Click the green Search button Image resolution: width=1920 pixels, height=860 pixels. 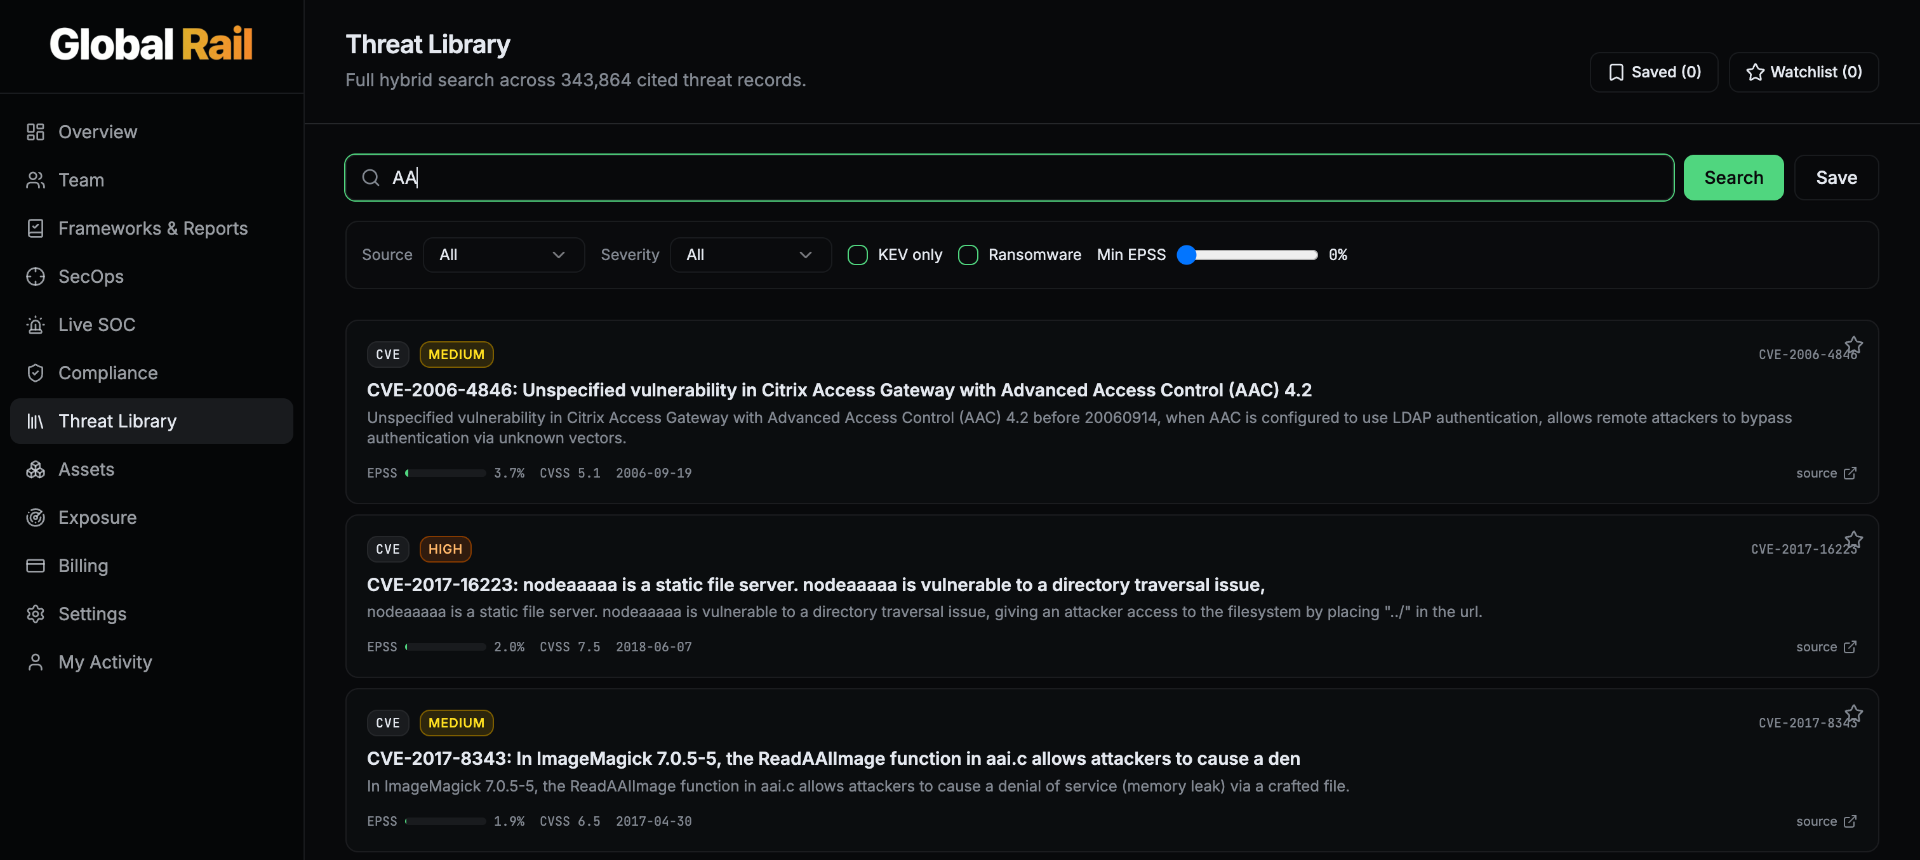click(1733, 178)
